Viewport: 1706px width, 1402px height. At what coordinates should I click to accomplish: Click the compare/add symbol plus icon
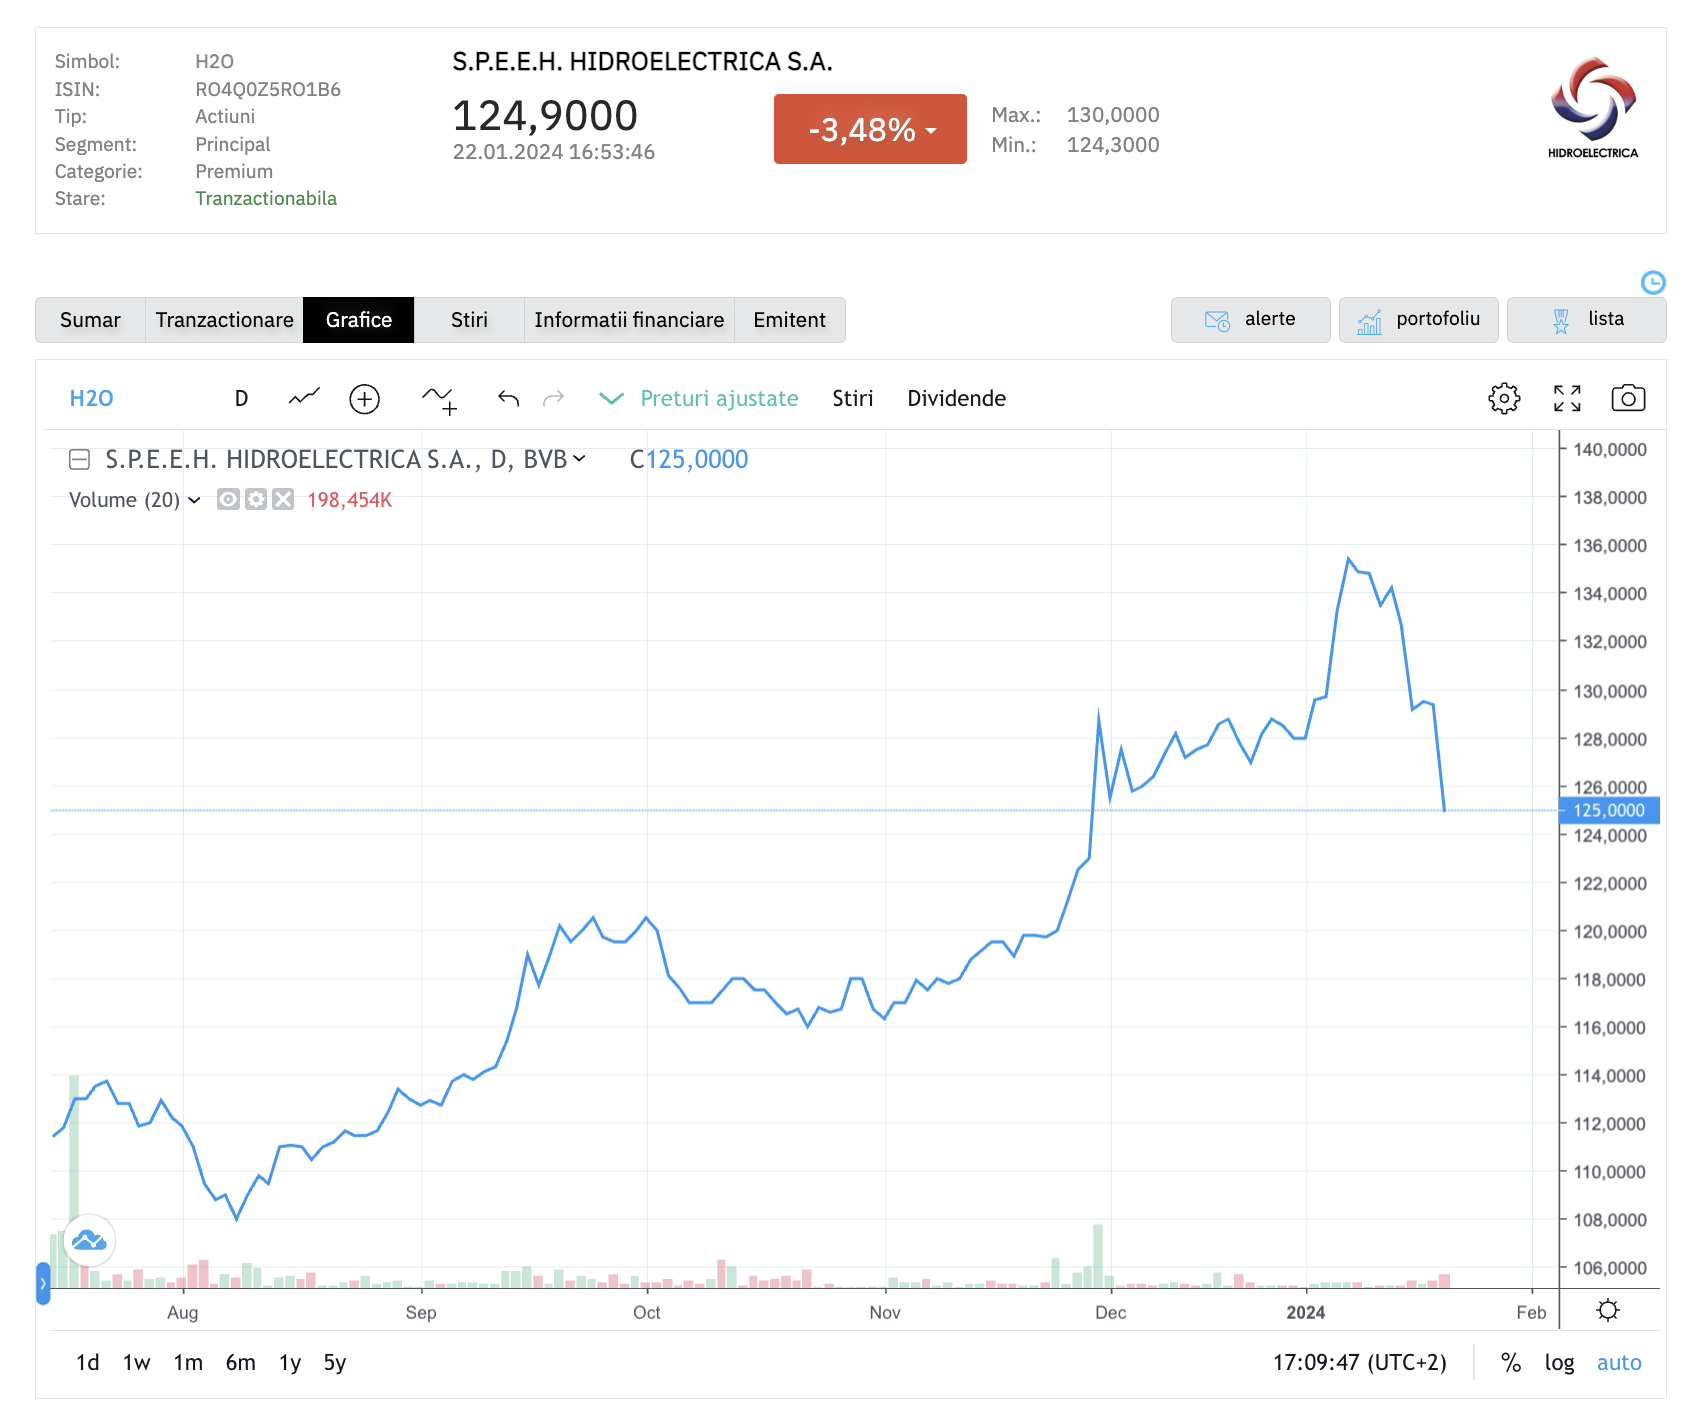point(364,399)
